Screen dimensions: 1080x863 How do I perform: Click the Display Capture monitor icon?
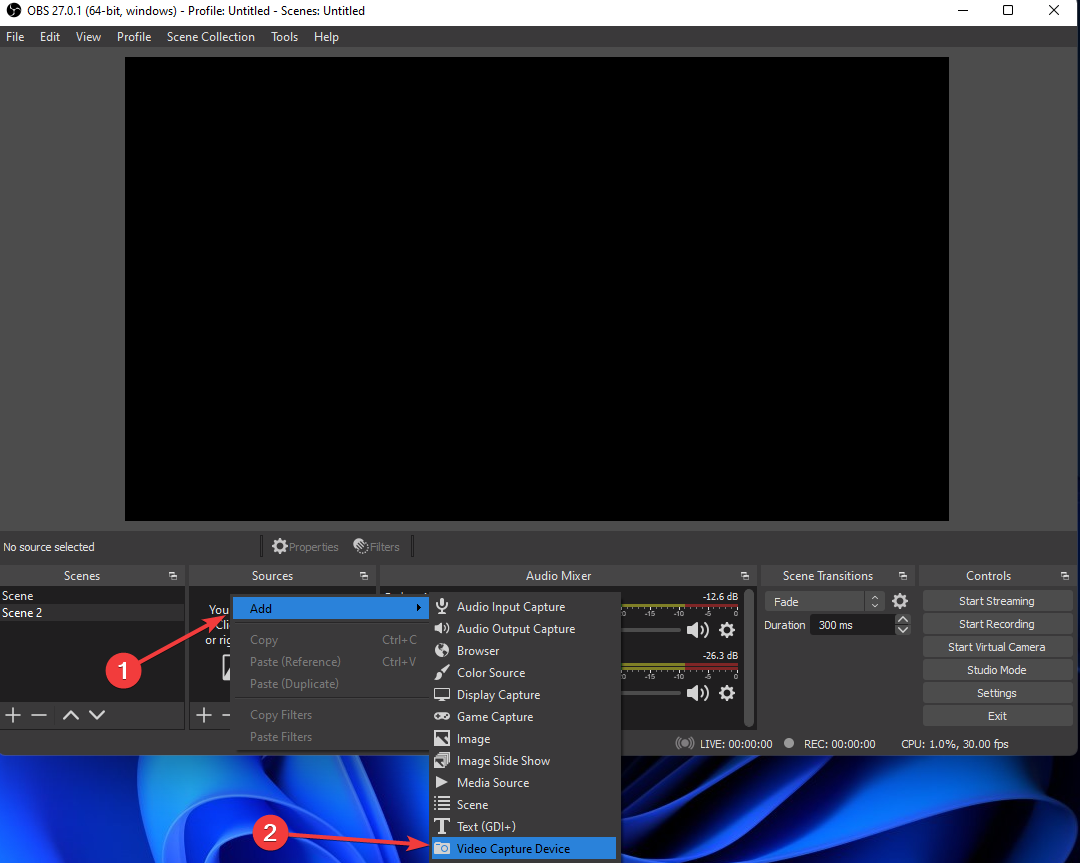click(442, 694)
